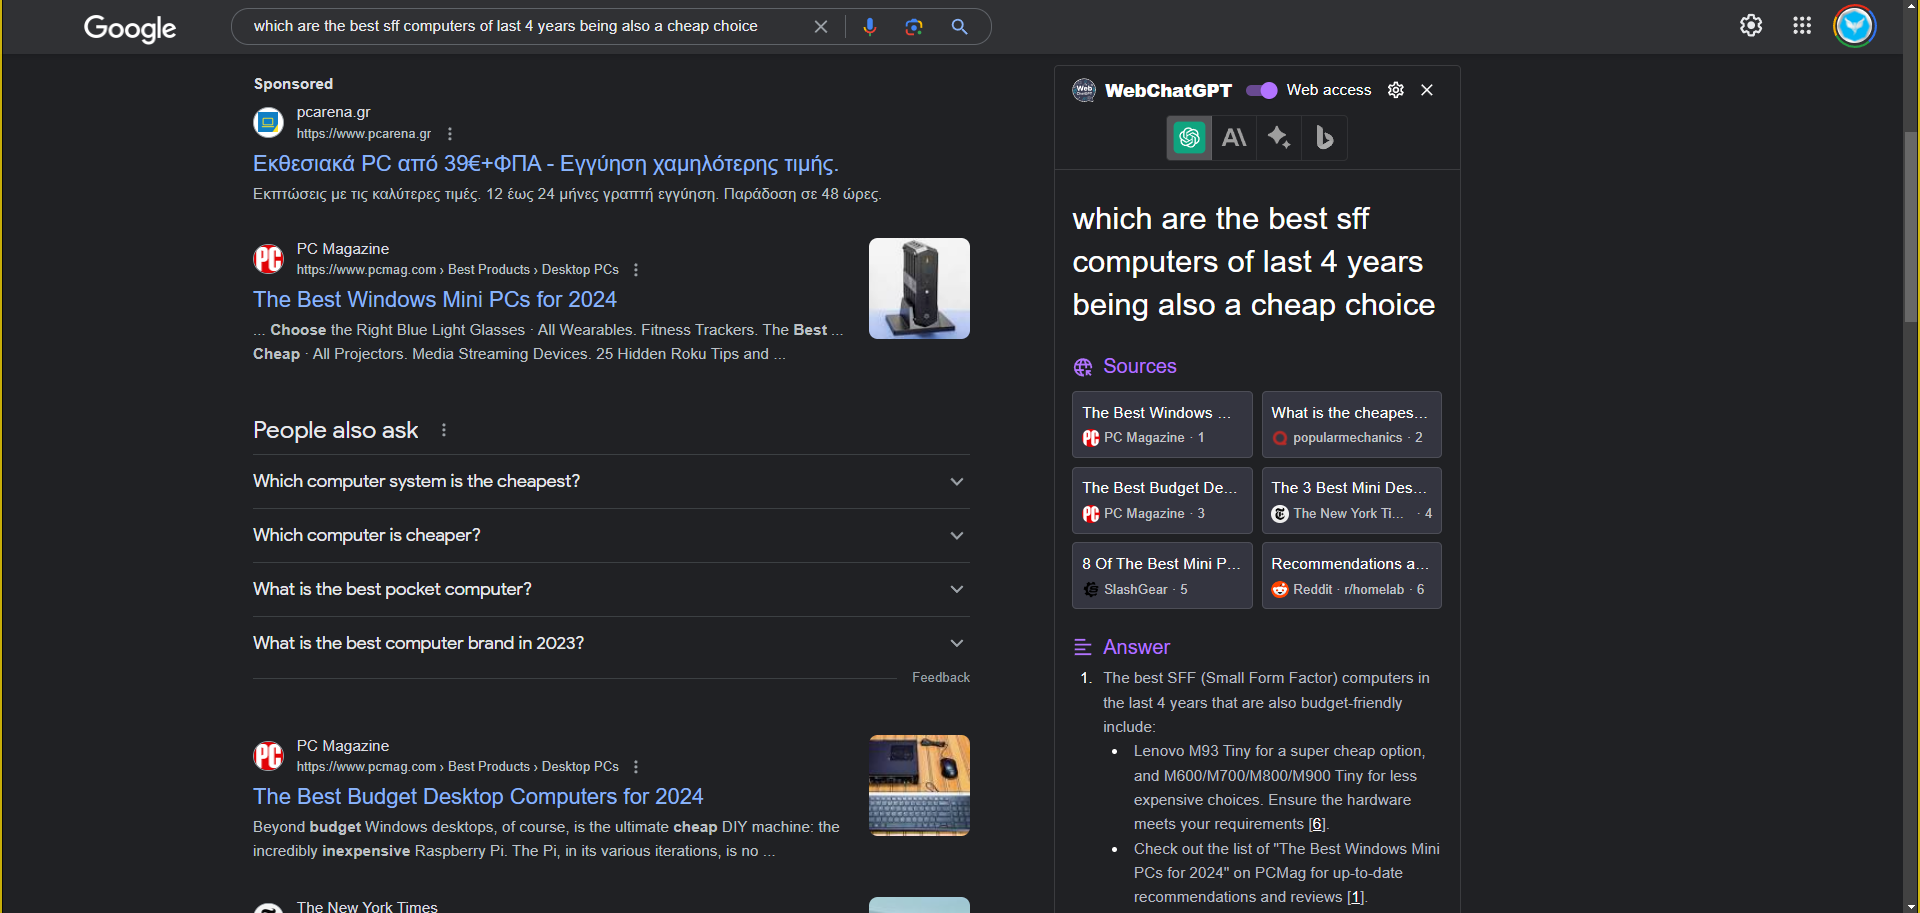Focus the Google search input field
The width and height of the screenshot is (1920, 913).
click(x=526, y=27)
